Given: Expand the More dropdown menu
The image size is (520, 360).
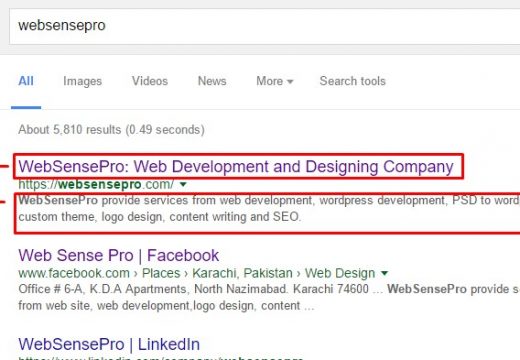Looking at the screenshot, I should [275, 81].
